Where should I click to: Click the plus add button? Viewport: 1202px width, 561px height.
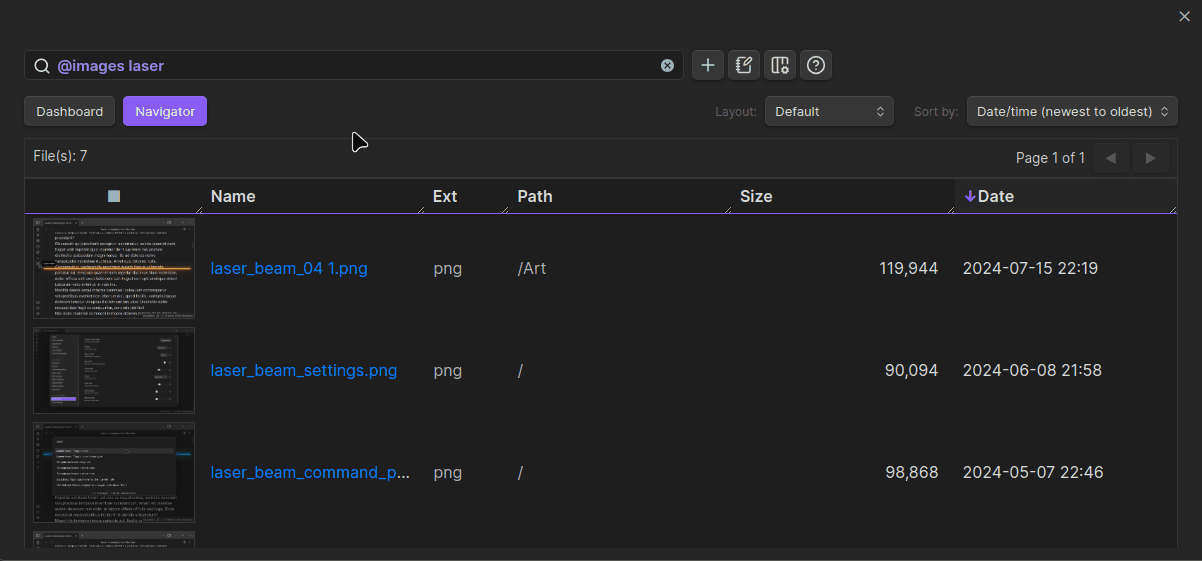(708, 66)
